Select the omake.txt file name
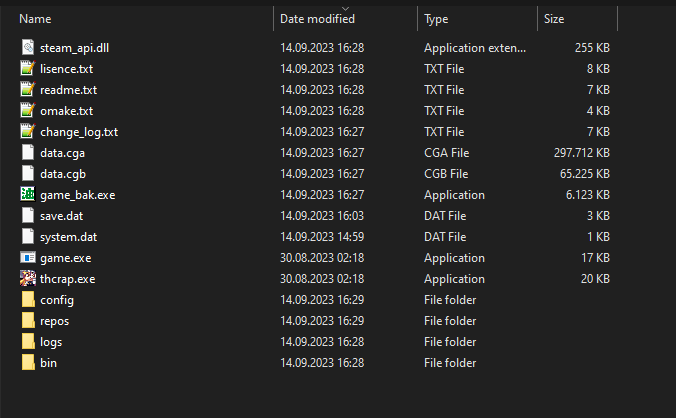 [66, 111]
